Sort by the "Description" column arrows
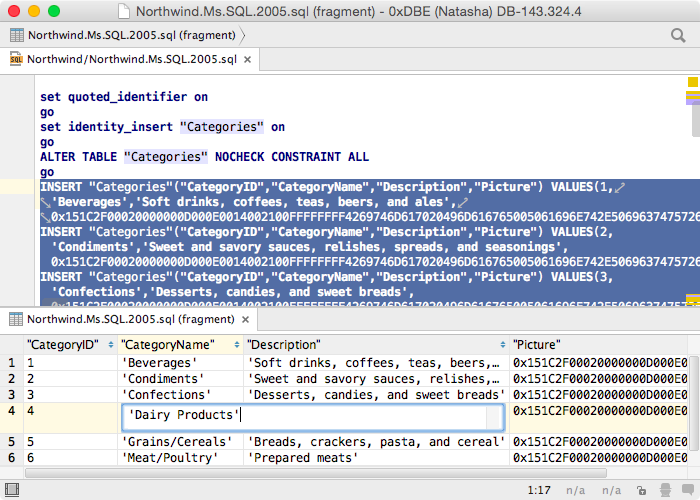Screen dimensions: 700x500 point(503,345)
